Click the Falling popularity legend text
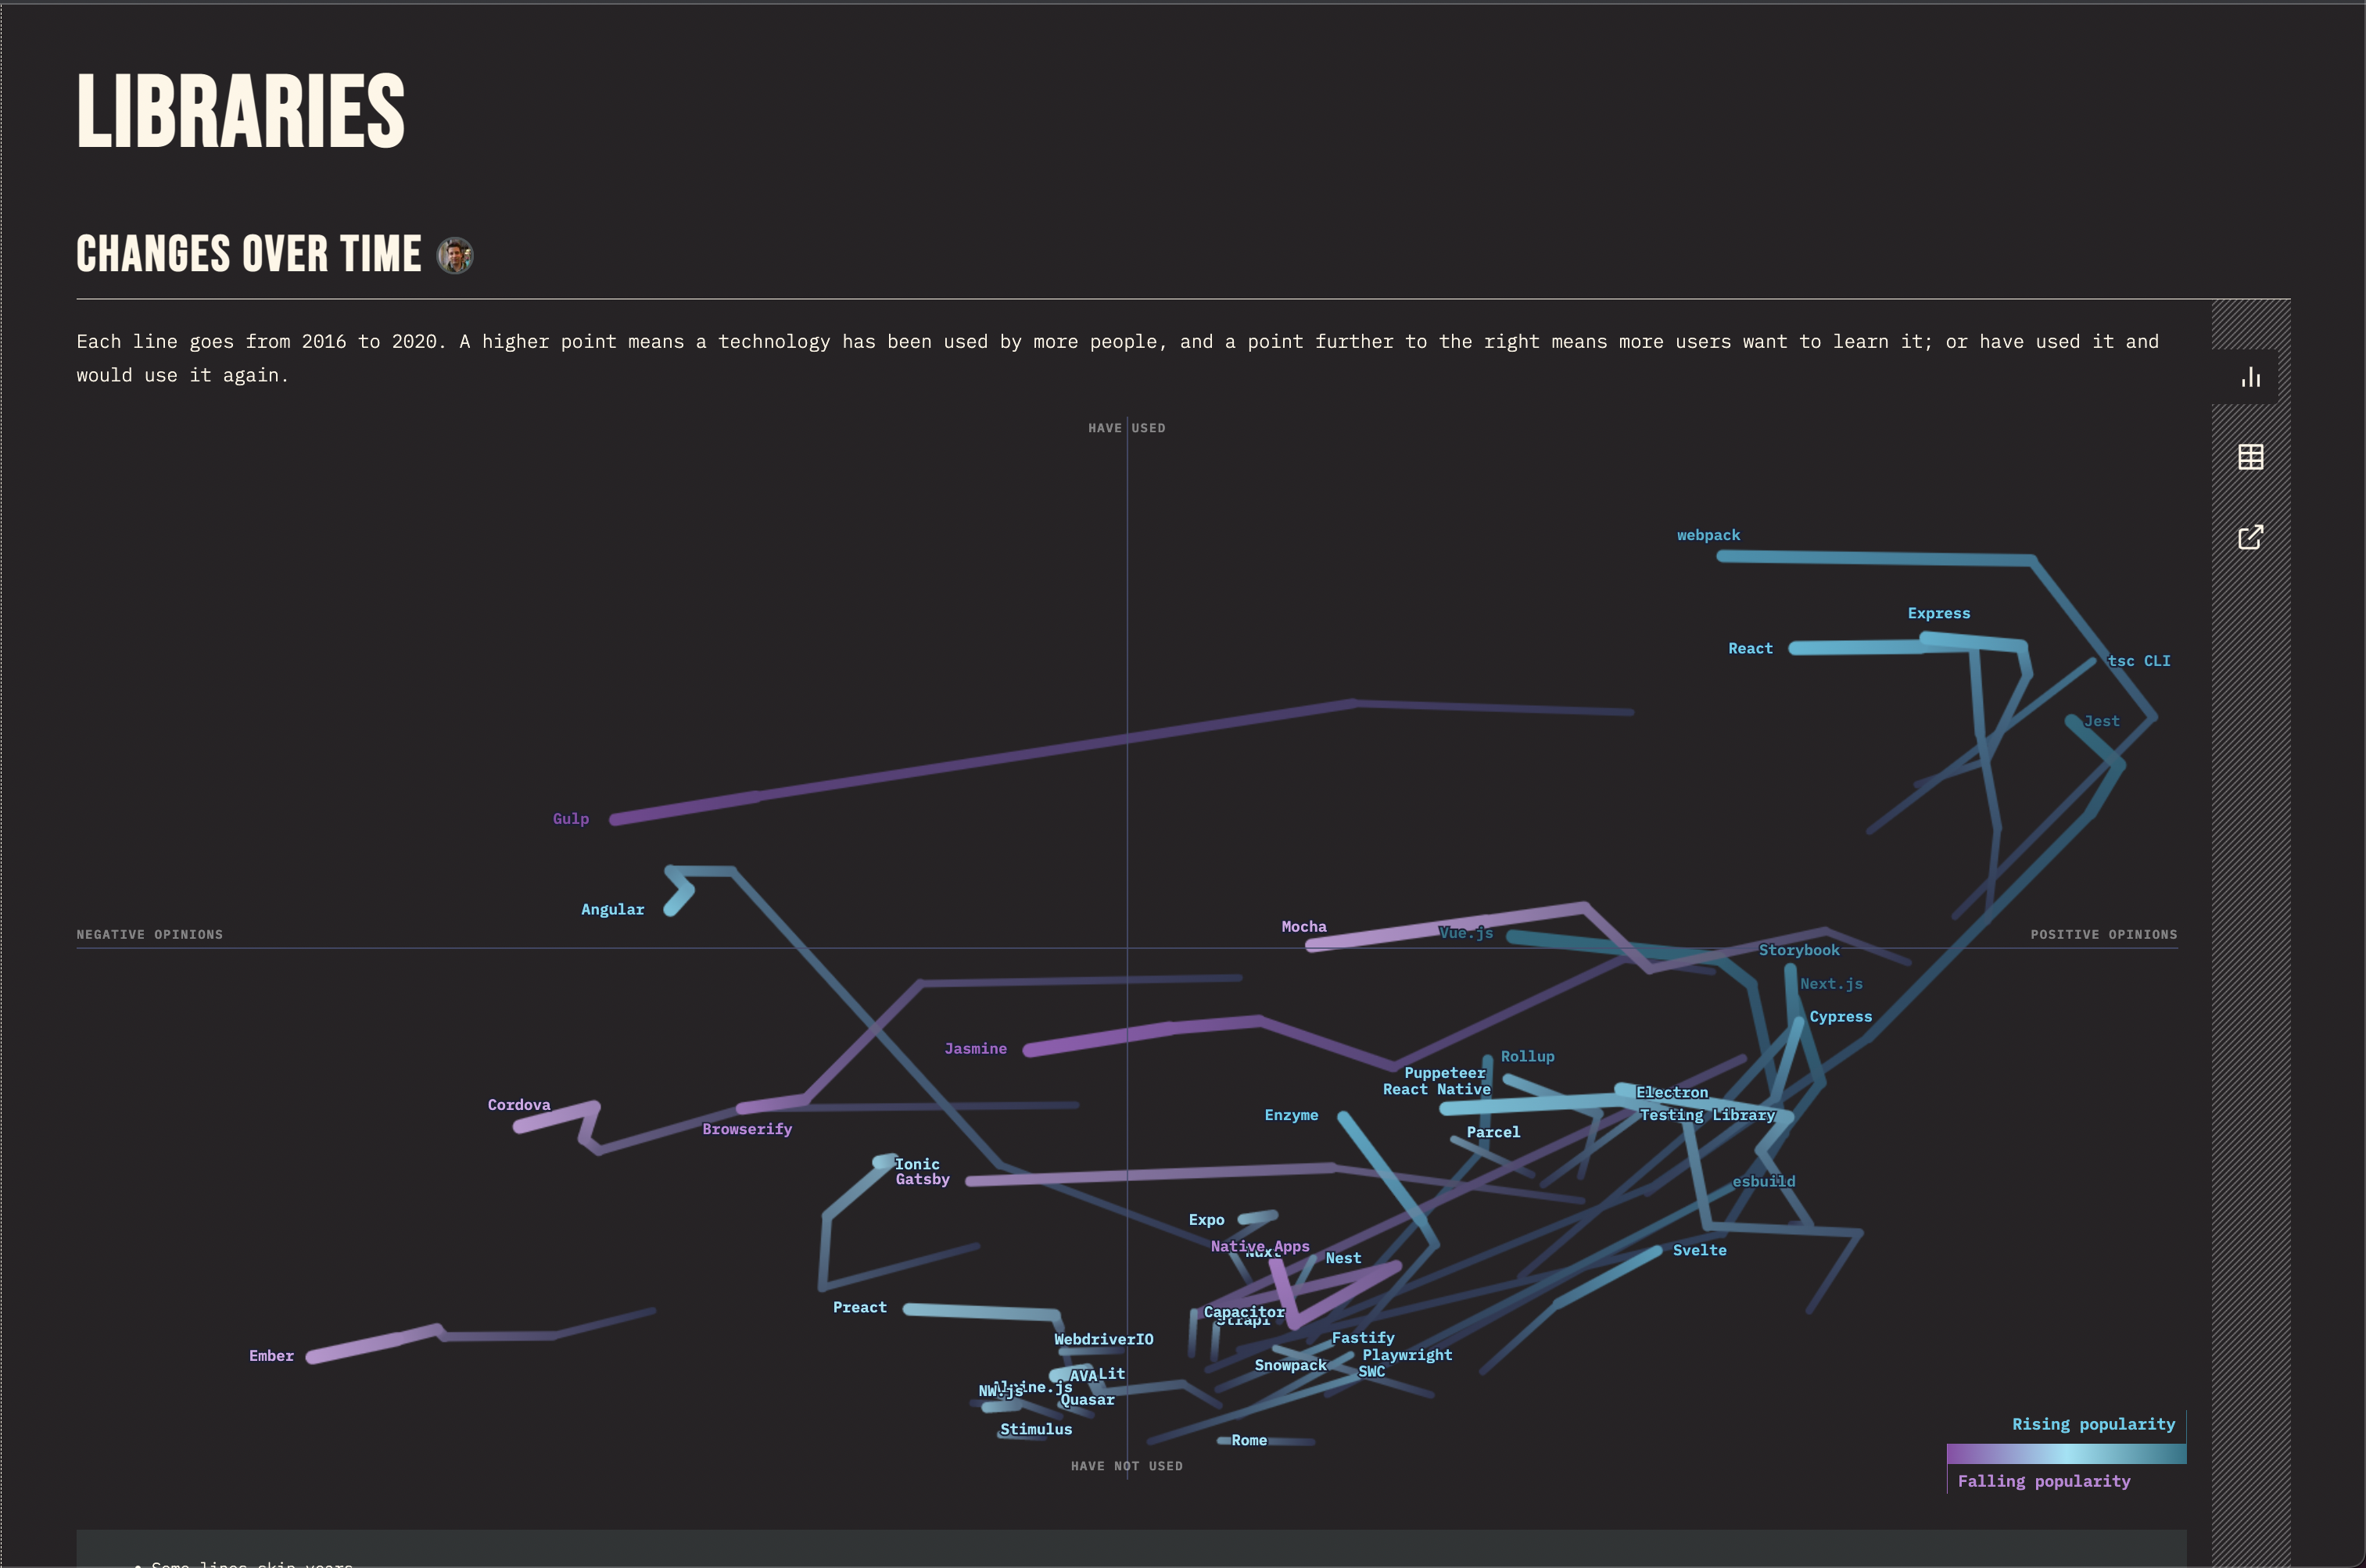The width and height of the screenshot is (2366, 1568). tap(2044, 1481)
